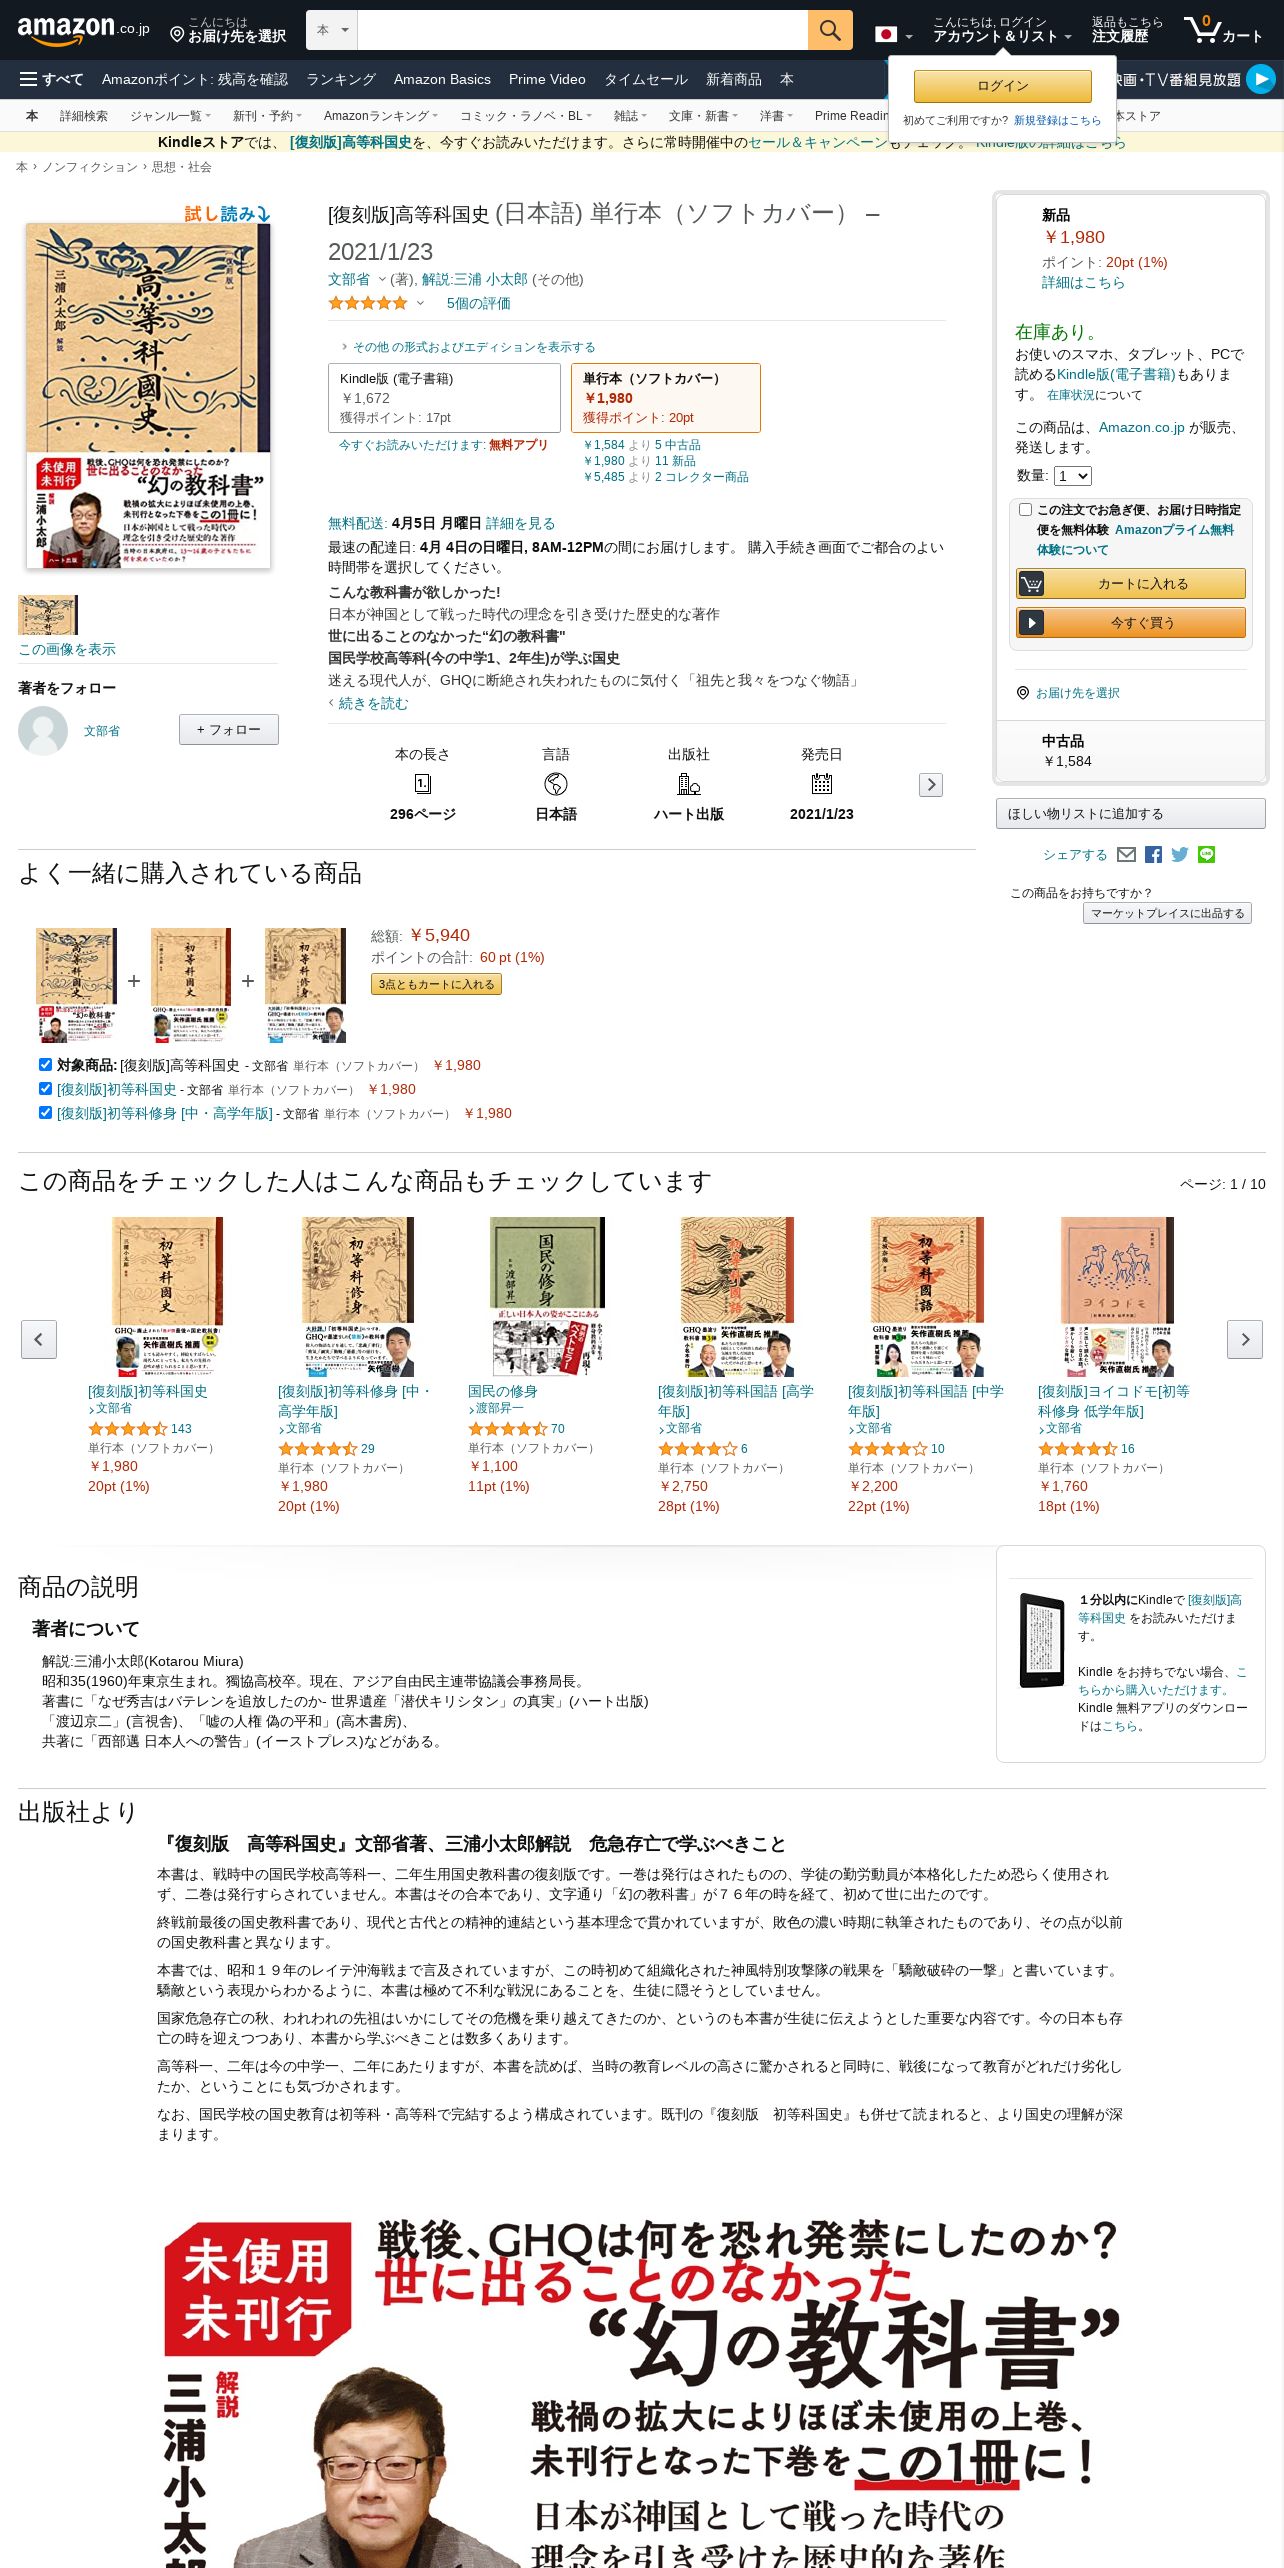Click the Prime Video play icon
The width and height of the screenshot is (1284, 2568).
pyautogui.click(x=1261, y=79)
